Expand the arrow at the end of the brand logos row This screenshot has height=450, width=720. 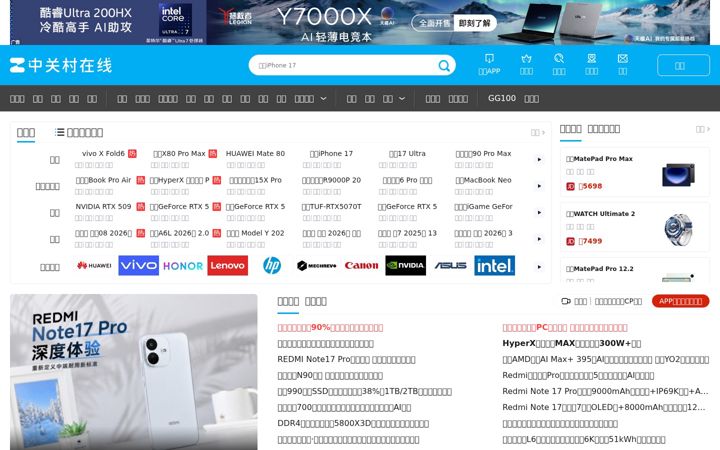pyautogui.click(x=540, y=267)
